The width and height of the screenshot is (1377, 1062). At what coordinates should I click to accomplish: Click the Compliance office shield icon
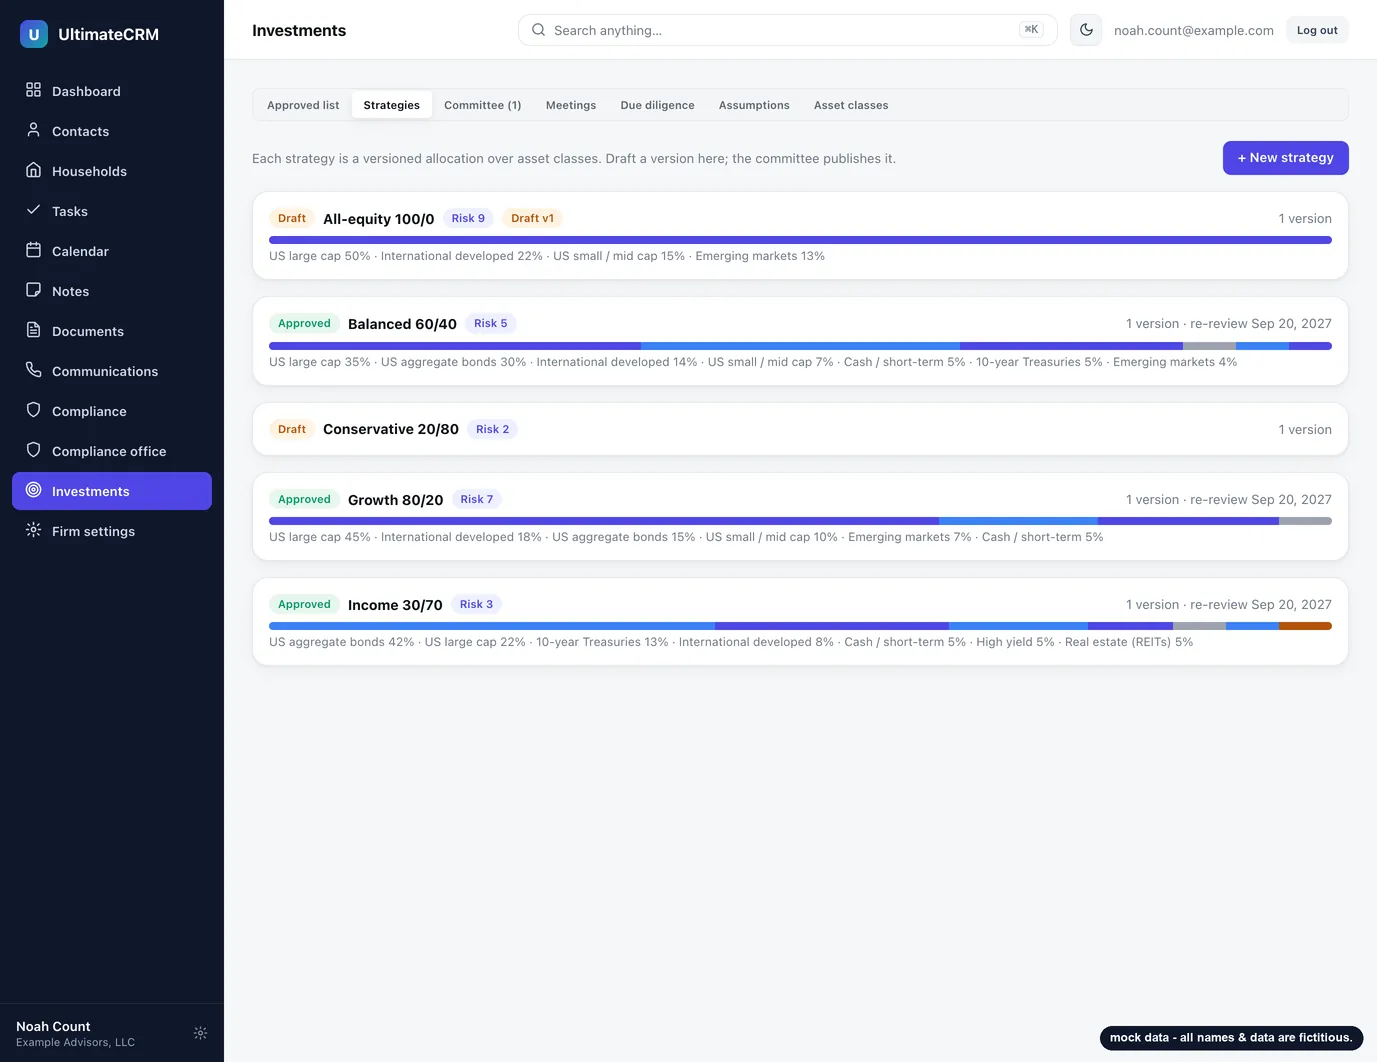(33, 450)
